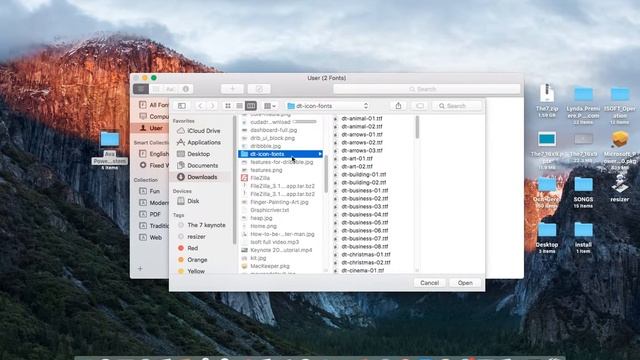
Task: Expand the dt-icon-fonts folder arrow
Action: coord(320,154)
